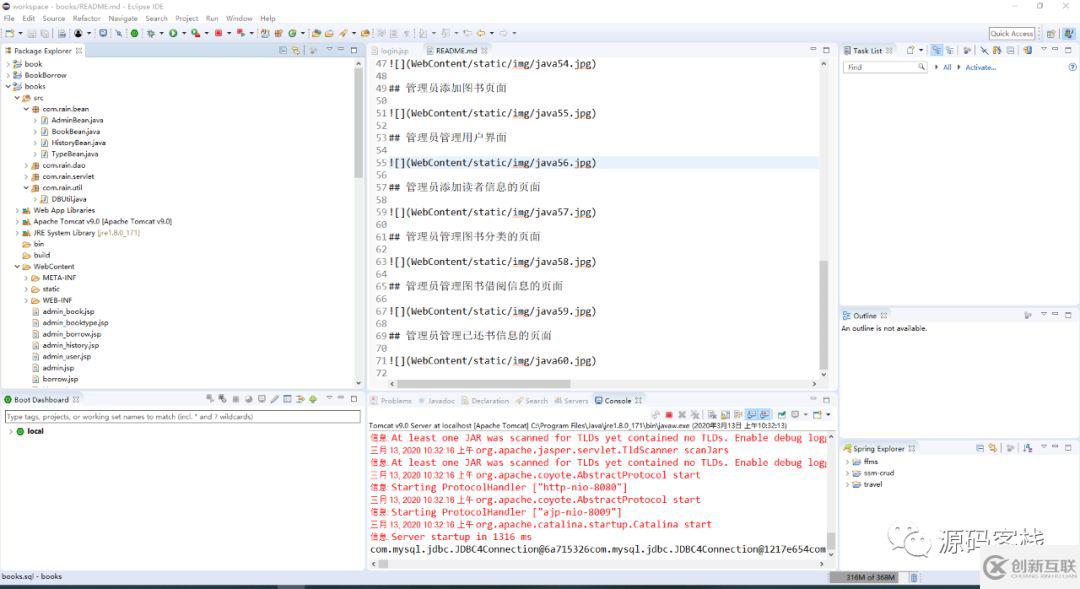Click the Quick Access search field

(x=1012, y=33)
